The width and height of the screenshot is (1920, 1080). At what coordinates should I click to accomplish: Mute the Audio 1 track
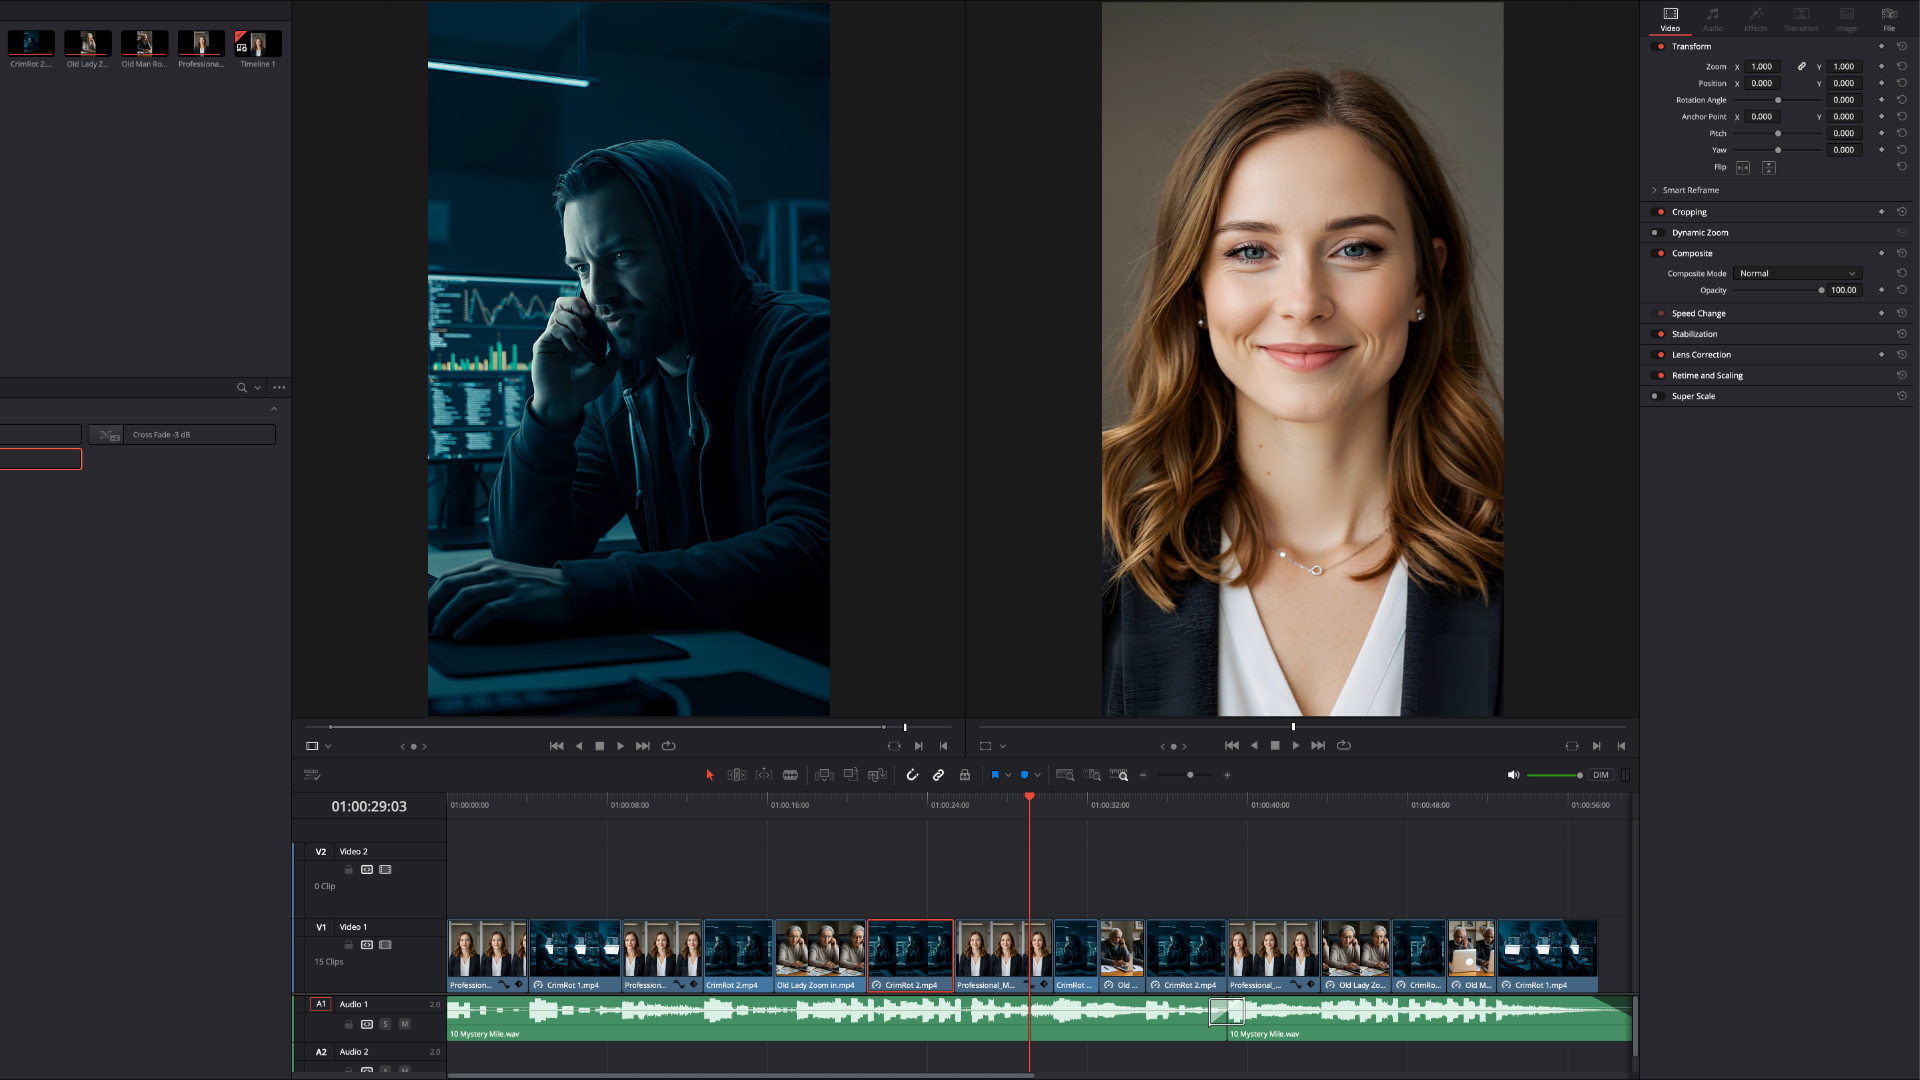pos(405,1024)
